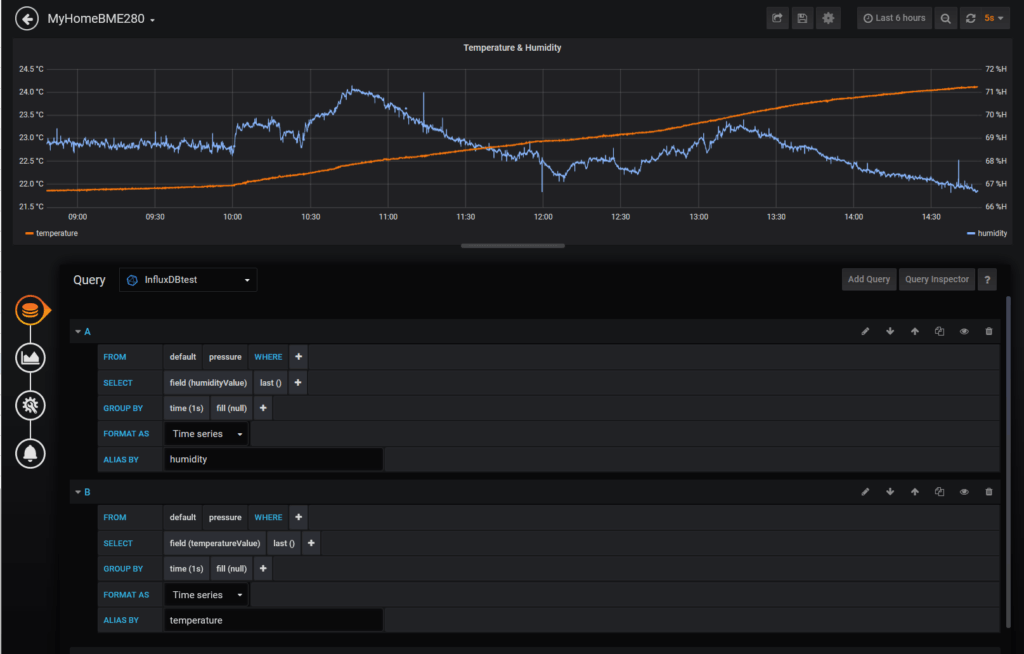The image size is (1024, 654).
Task: Zoom out time range magnifier icon
Action: point(945,18)
